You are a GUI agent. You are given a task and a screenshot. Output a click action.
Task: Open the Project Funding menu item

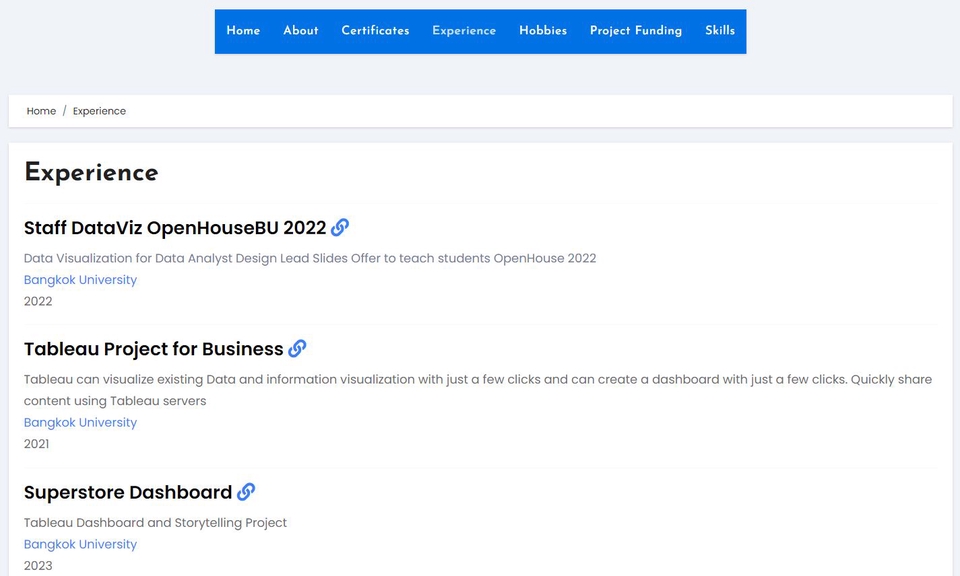point(636,31)
